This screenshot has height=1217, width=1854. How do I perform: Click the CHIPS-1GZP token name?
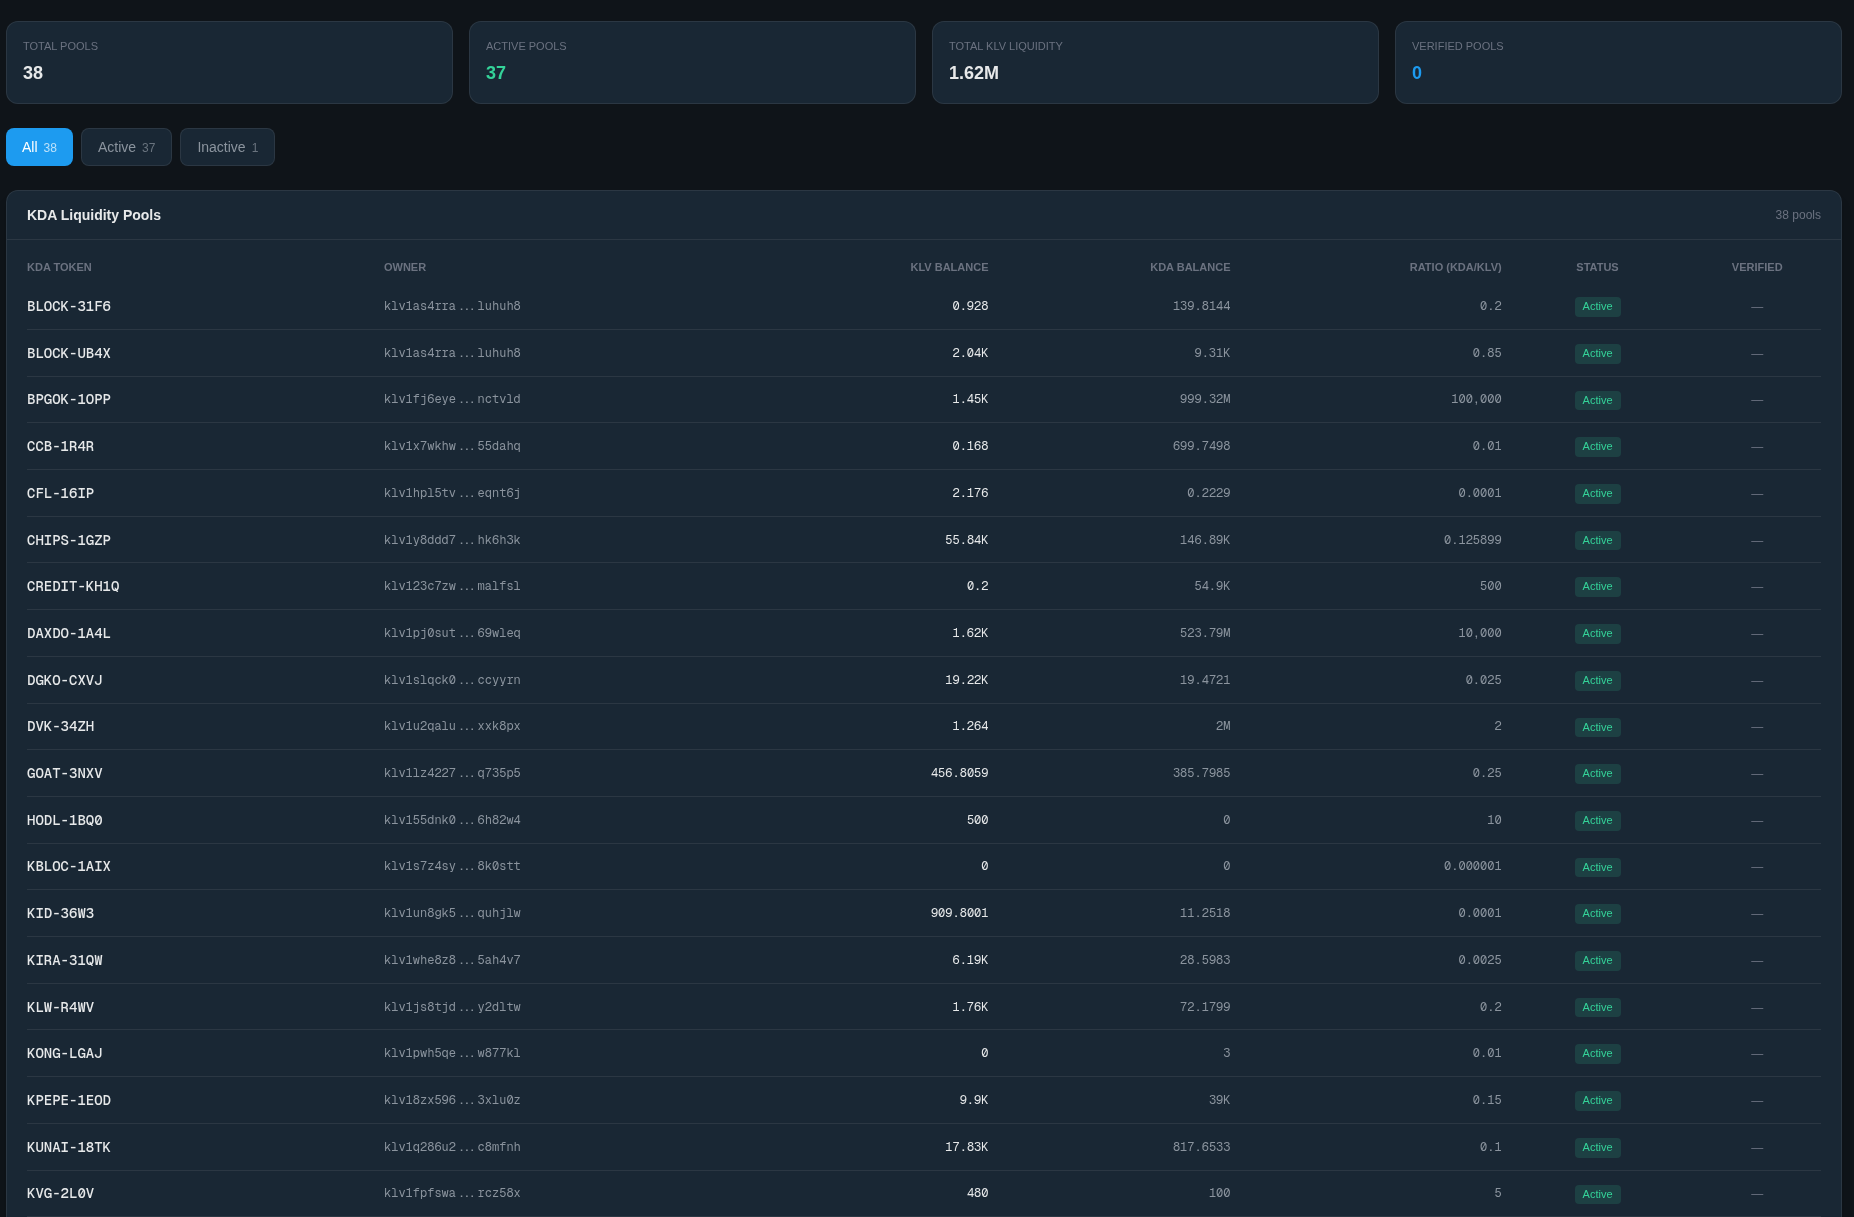point(69,541)
